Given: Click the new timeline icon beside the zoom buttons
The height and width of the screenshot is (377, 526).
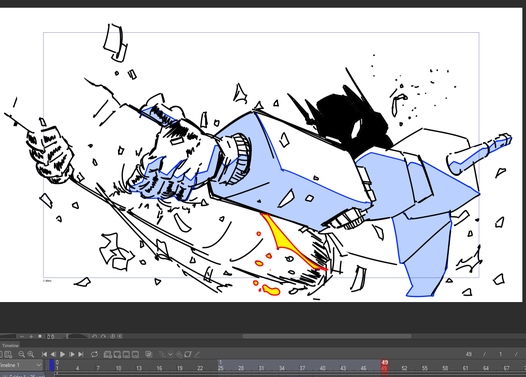Looking at the screenshot, I should click(8, 354).
